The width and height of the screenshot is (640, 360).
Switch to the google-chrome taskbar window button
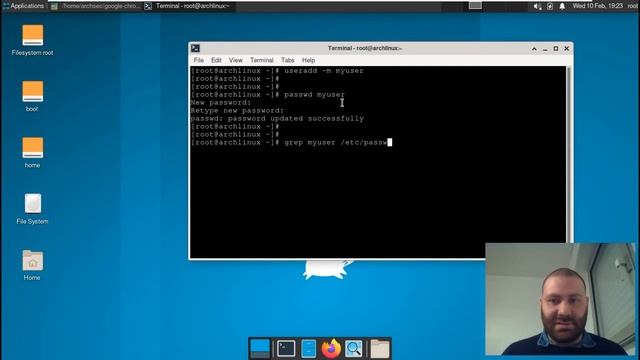pos(96,6)
